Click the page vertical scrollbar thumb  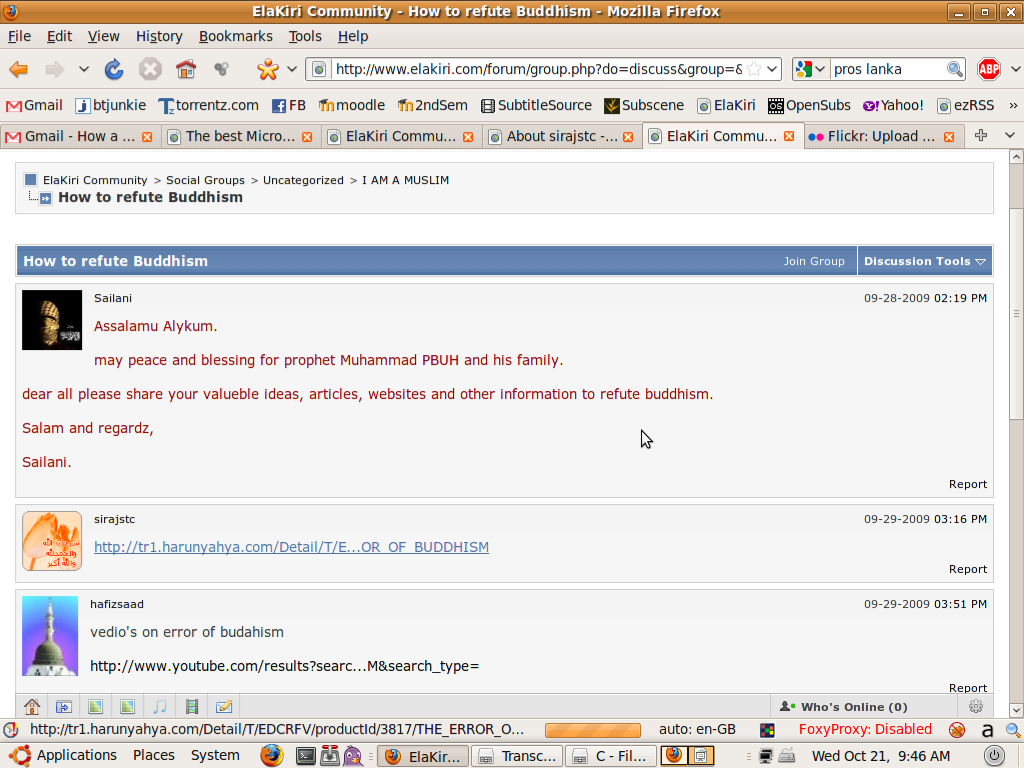[1016, 313]
